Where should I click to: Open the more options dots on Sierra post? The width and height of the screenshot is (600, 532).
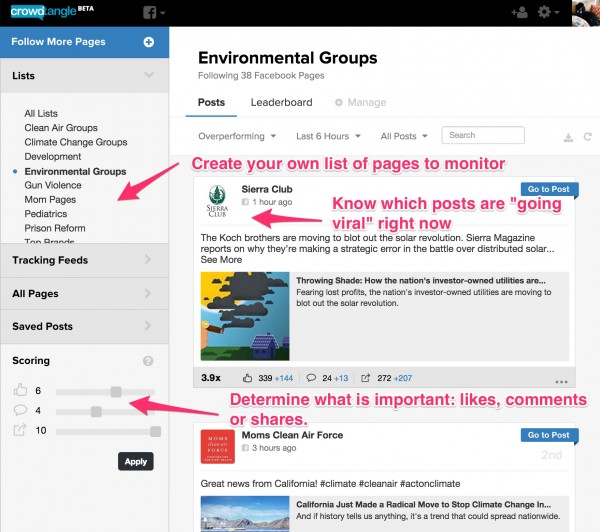pos(561,382)
